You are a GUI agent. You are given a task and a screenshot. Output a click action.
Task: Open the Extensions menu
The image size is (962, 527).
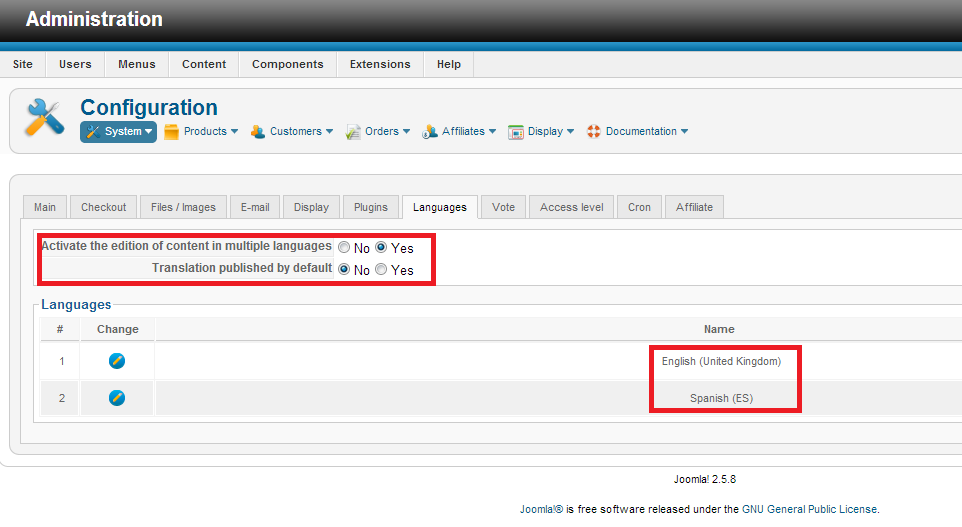pos(380,64)
